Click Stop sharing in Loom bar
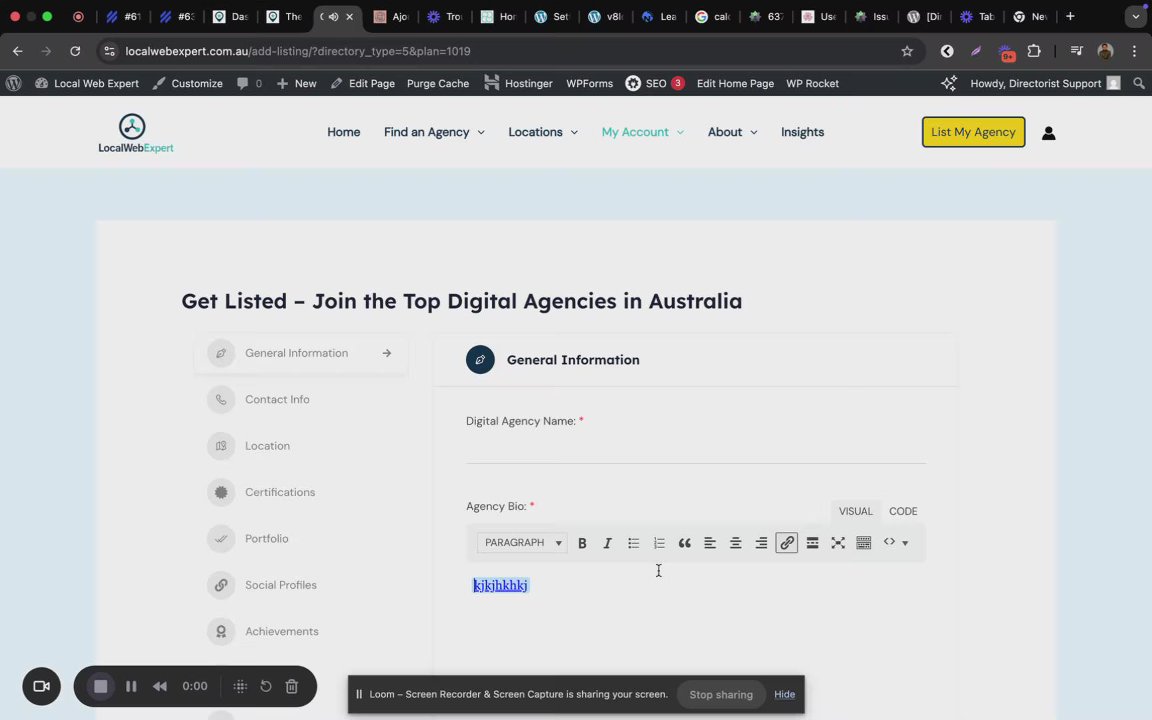Image resolution: width=1152 pixels, height=720 pixels. click(x=721, y=694)
